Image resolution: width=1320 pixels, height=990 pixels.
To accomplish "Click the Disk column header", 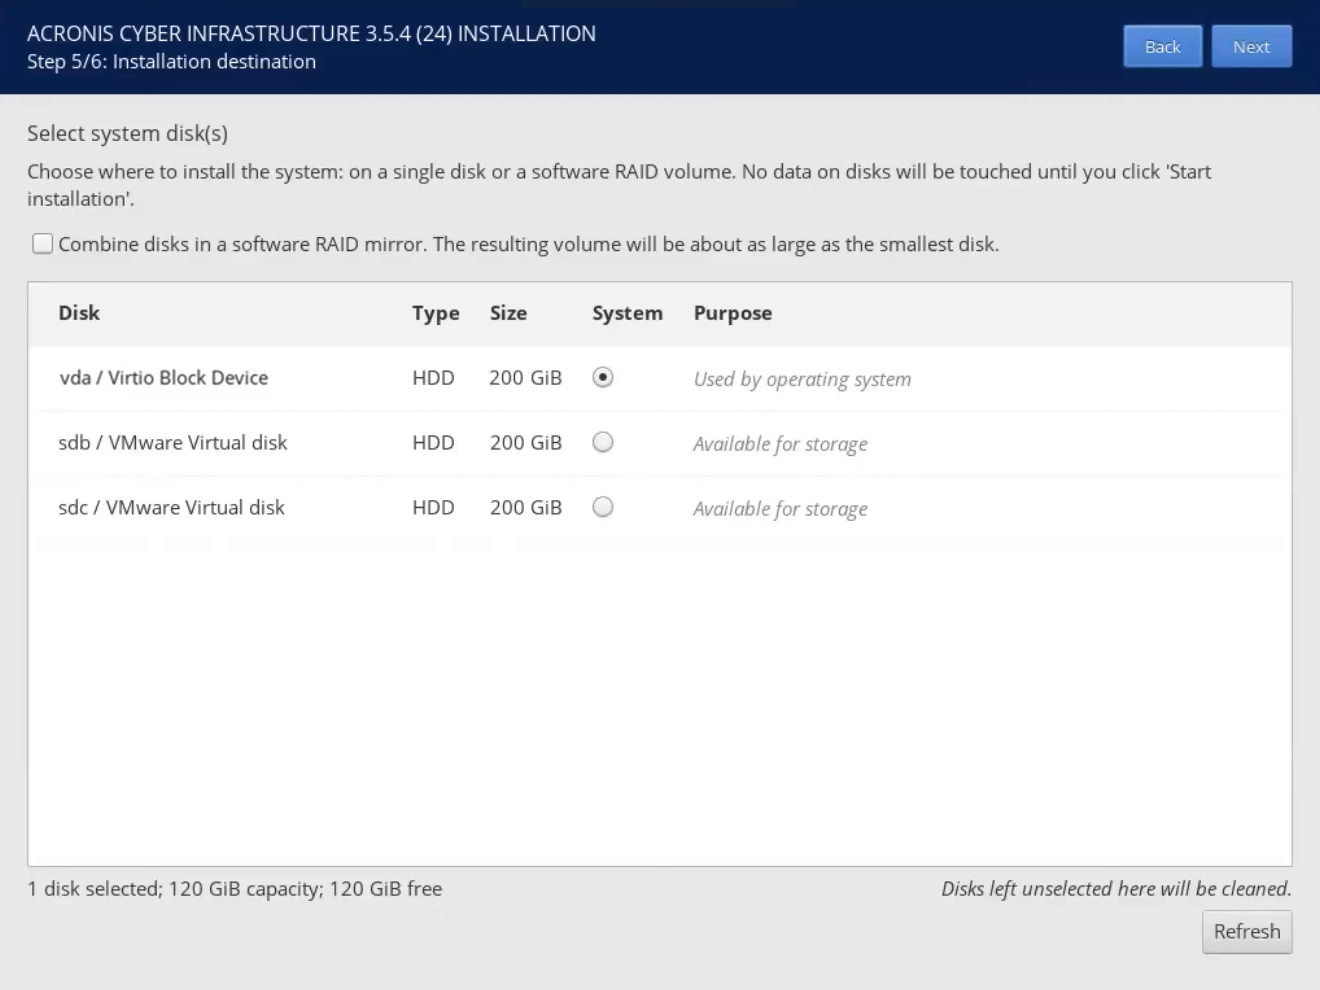I will click(79, 313).
